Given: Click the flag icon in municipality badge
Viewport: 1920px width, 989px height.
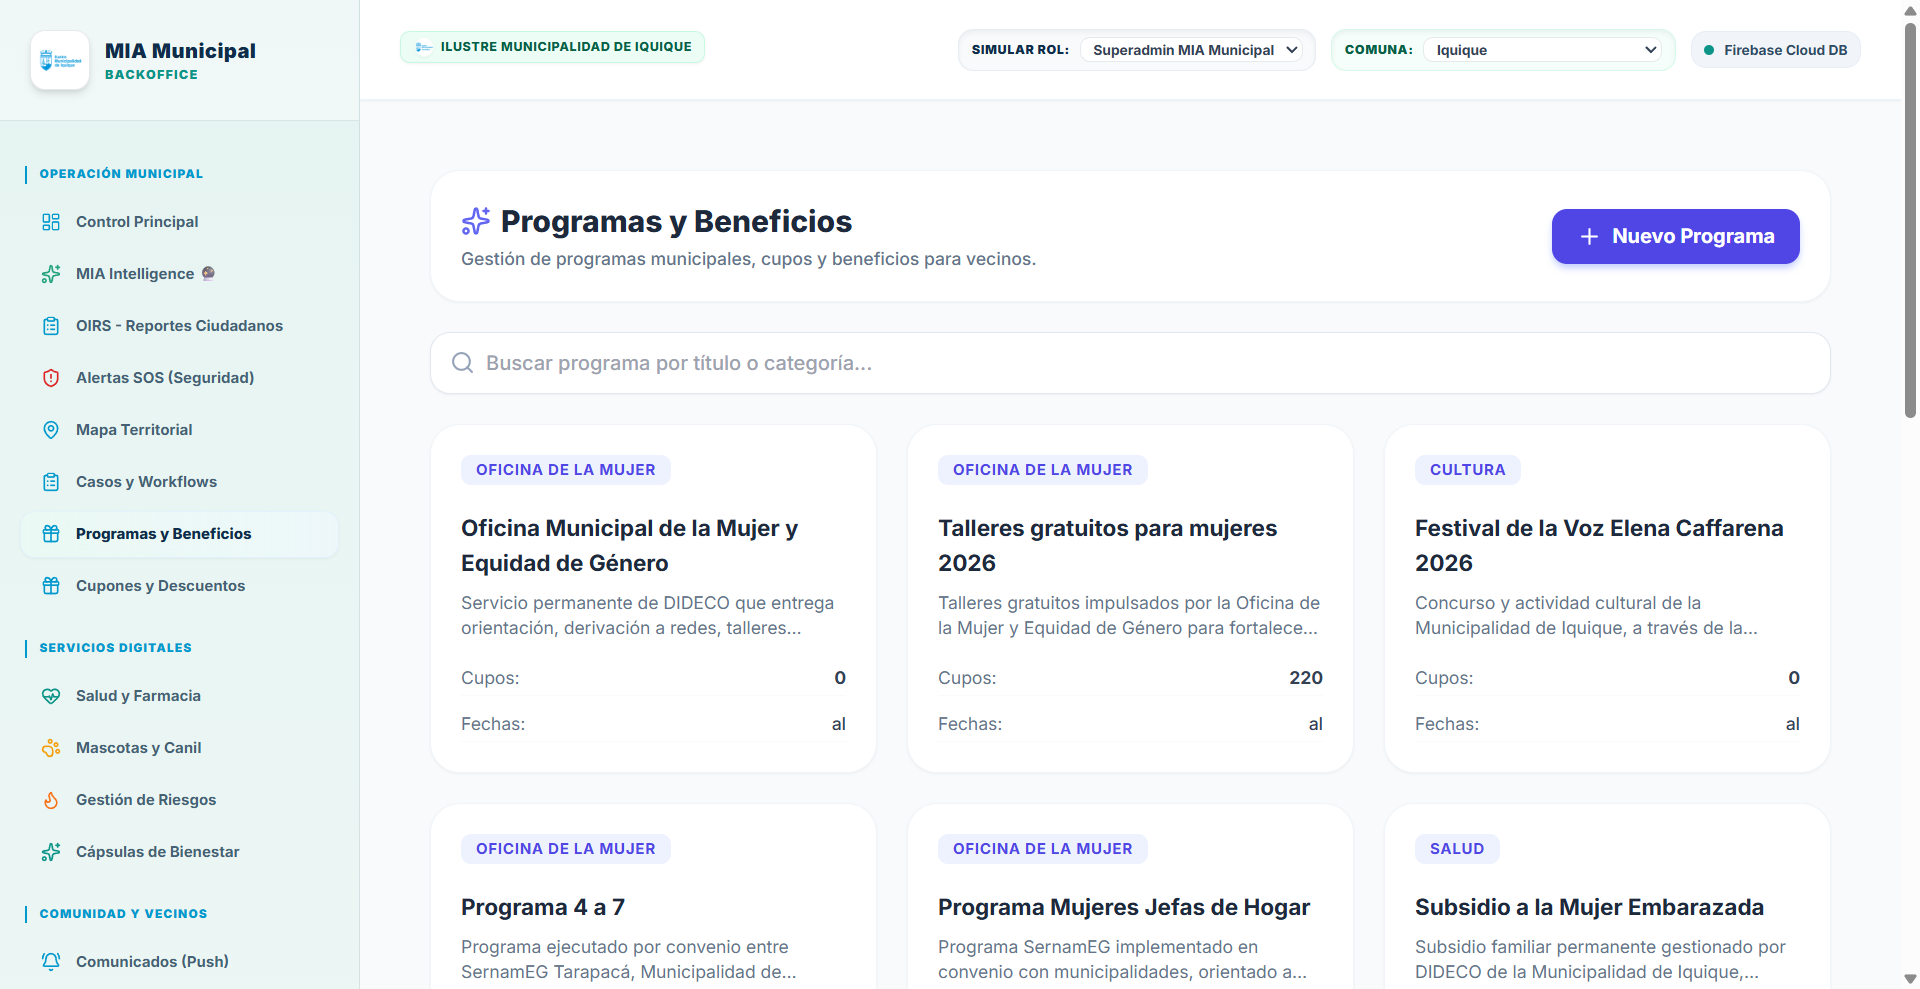Looking at the screenshot, I should click(424, 47).
